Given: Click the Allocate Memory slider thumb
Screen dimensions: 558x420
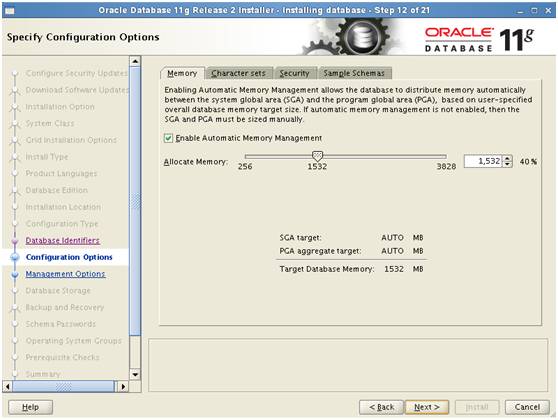Looking at the screenshot, I should pos(317,156).
